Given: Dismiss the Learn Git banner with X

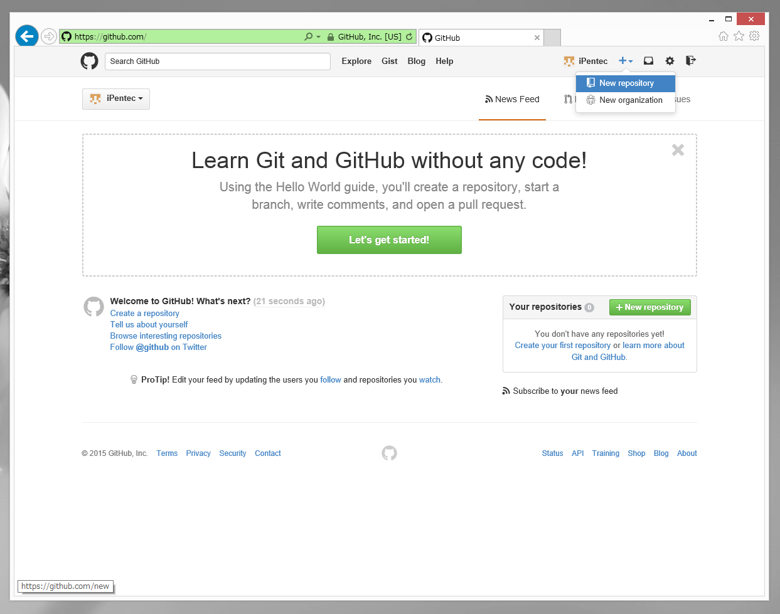Looking at the screenshot, I should (x=678, y=150).
